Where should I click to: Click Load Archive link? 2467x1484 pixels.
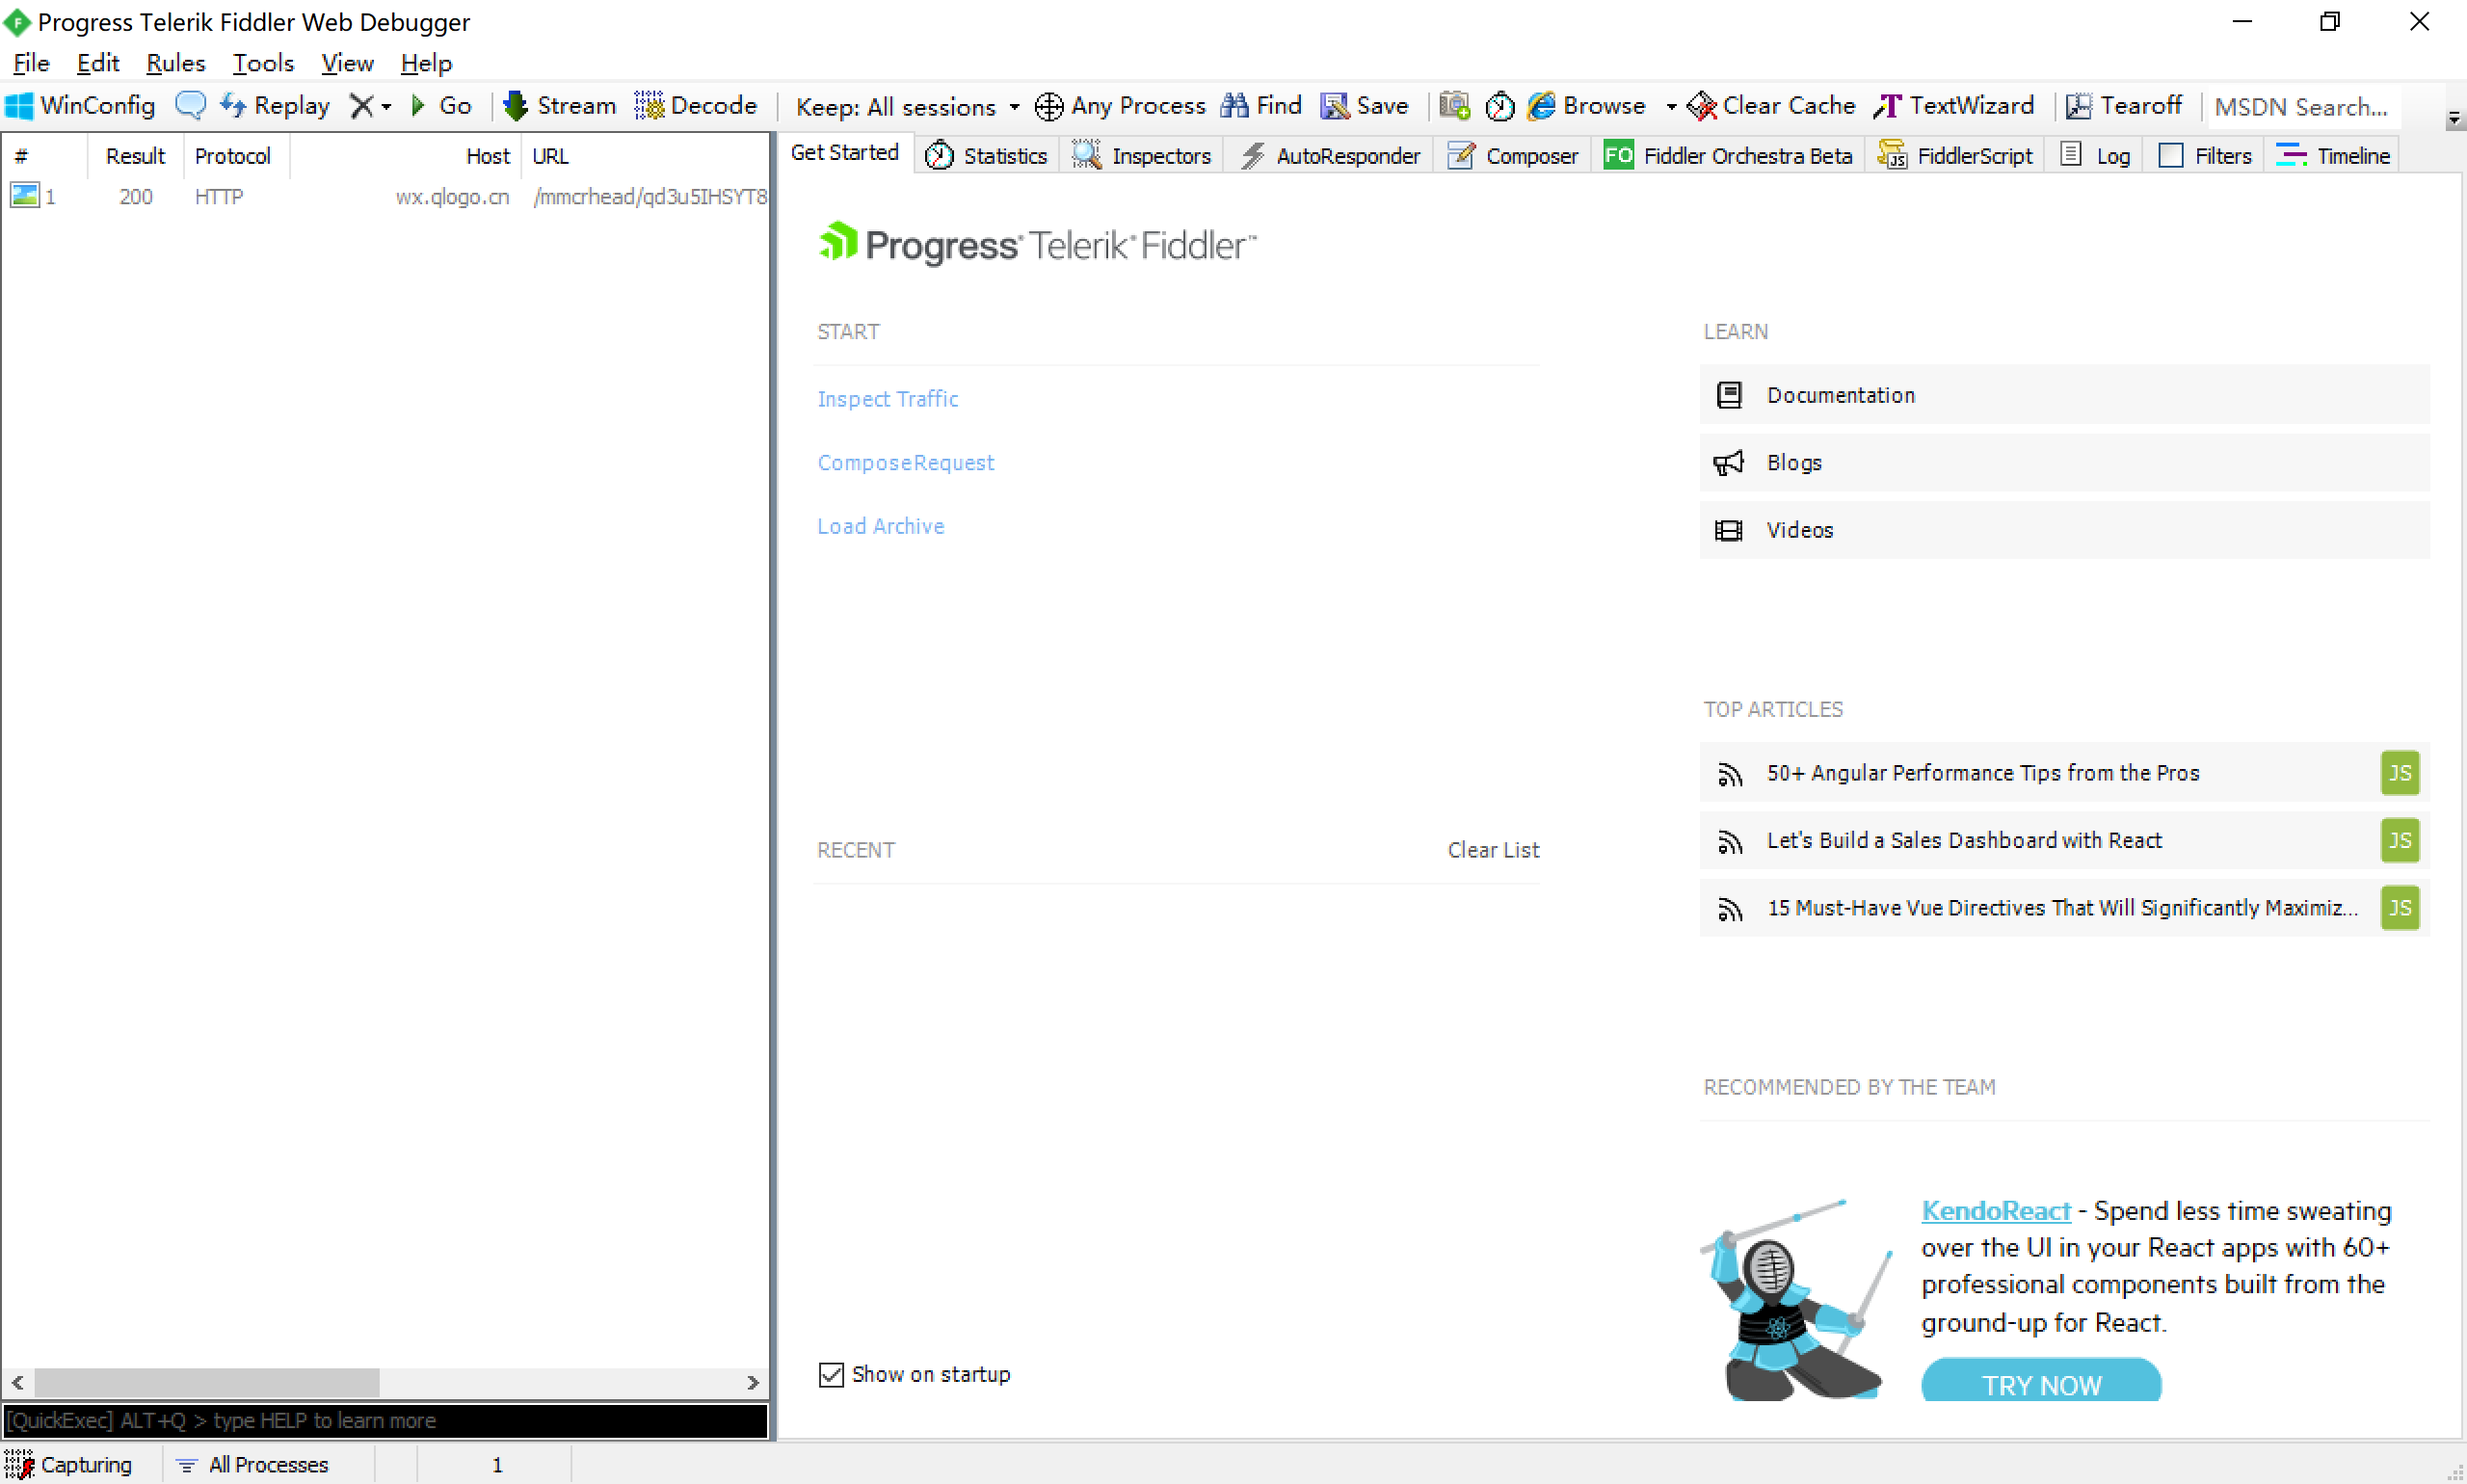coord(880,526)
